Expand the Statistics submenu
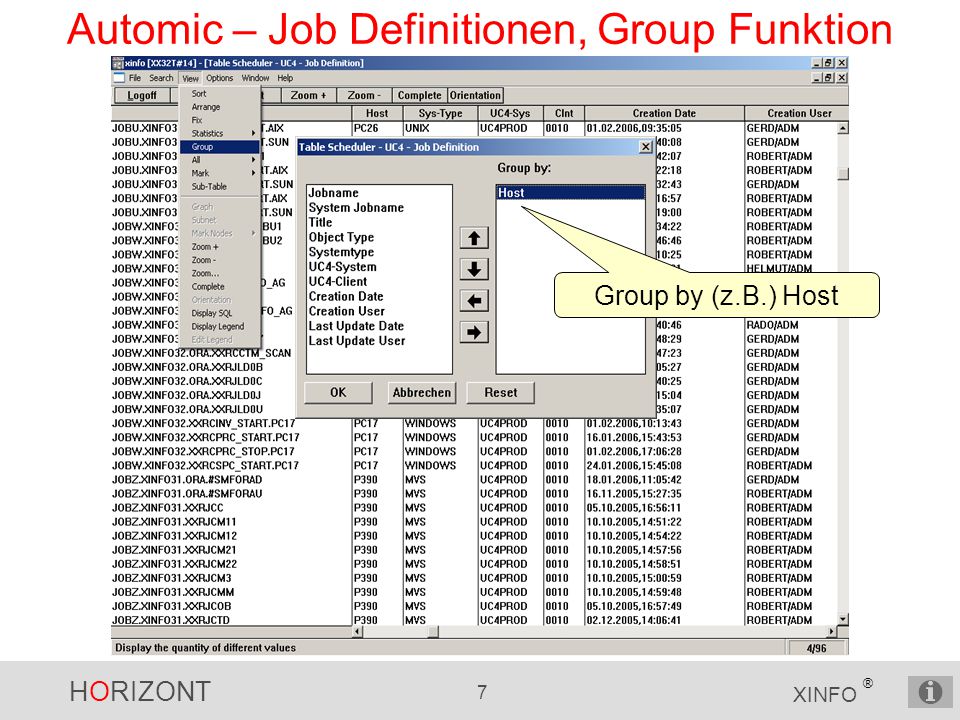960x720 pixels. pyautogui.click(x=220, y=133)
